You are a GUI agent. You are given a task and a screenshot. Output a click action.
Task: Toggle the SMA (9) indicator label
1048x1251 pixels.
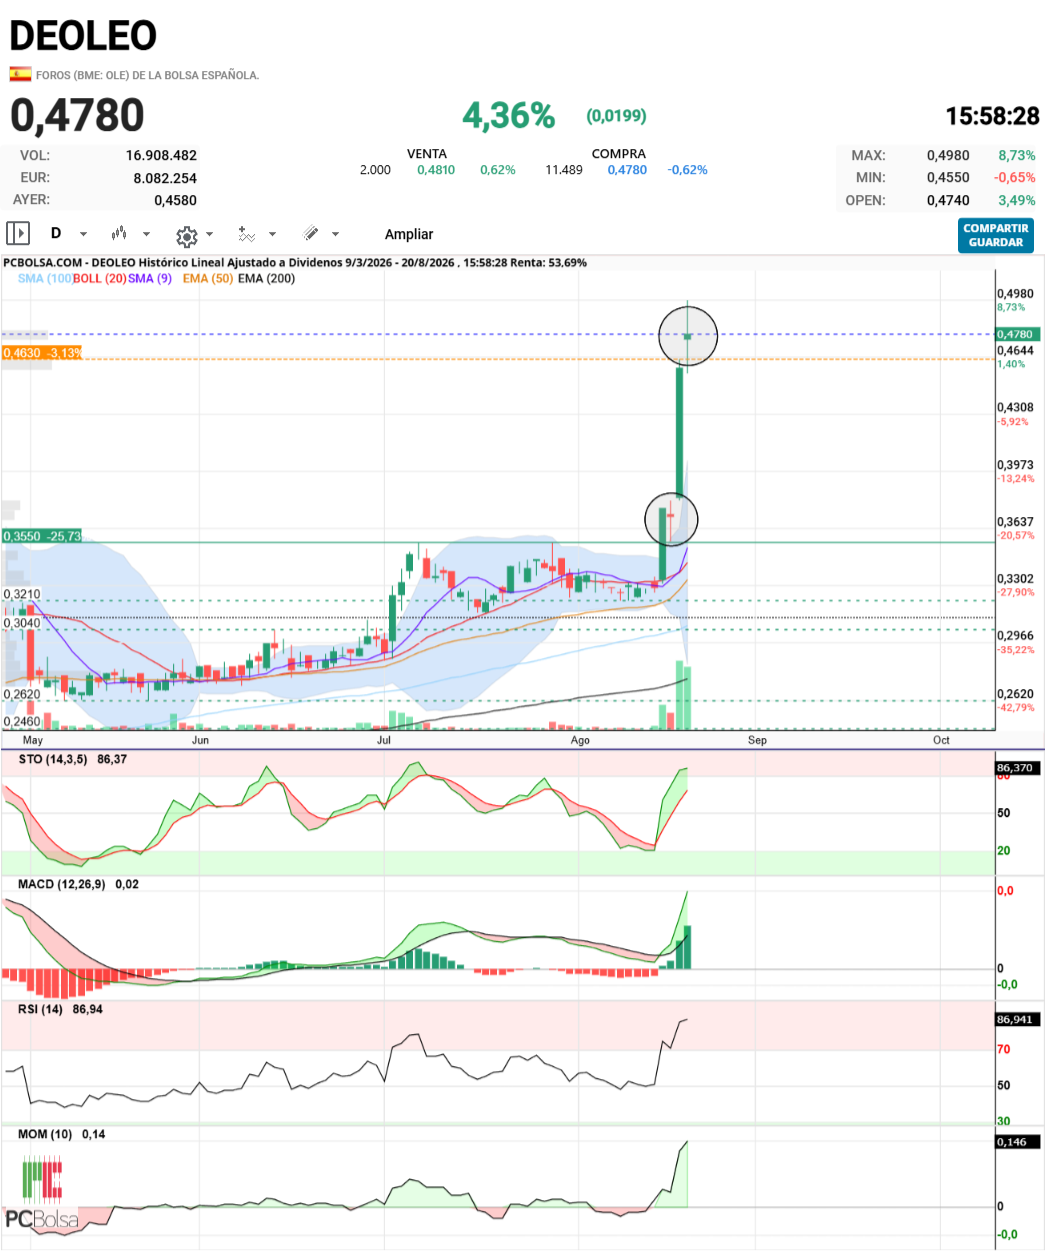[150, 279]
